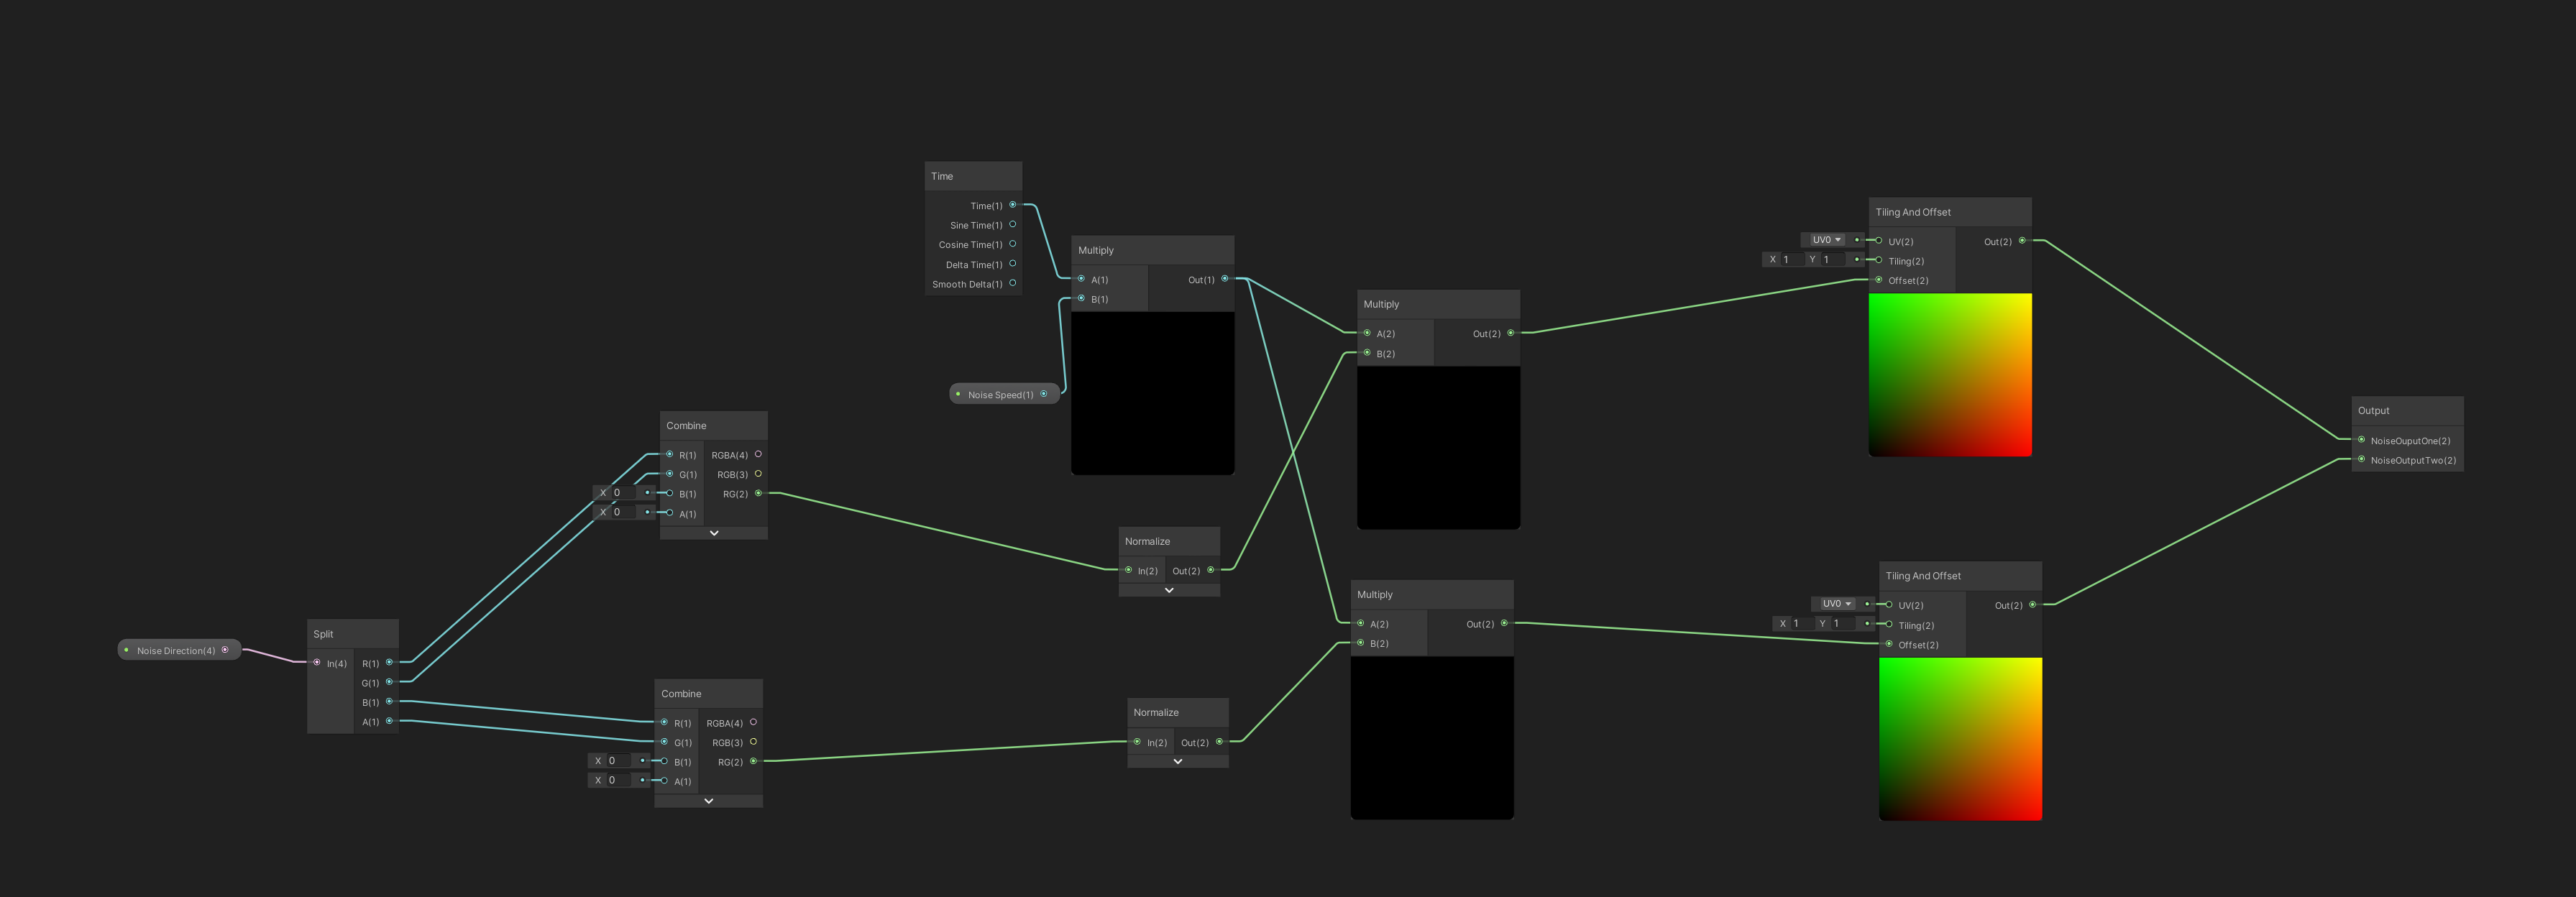The height and width of the screenshot is (897, 2576).
Task: Click the Cosine Time(1) output port
Action: (1012, 244)
